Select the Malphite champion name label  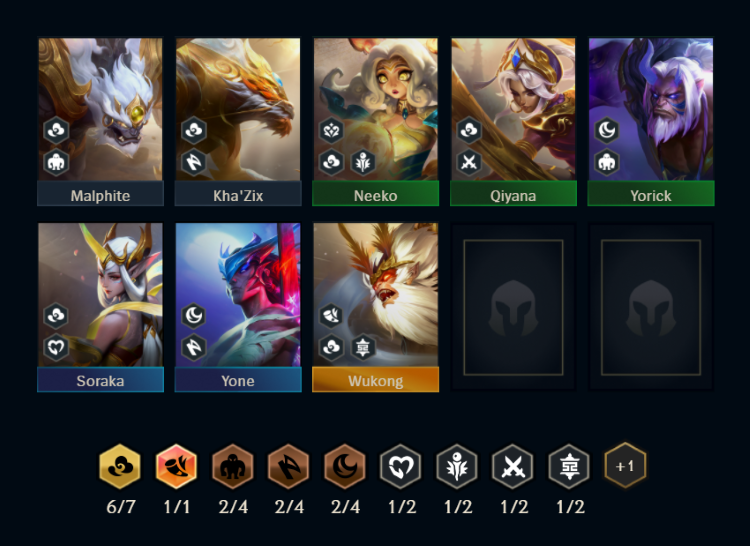pyautogui.click(x=100, y=194)
